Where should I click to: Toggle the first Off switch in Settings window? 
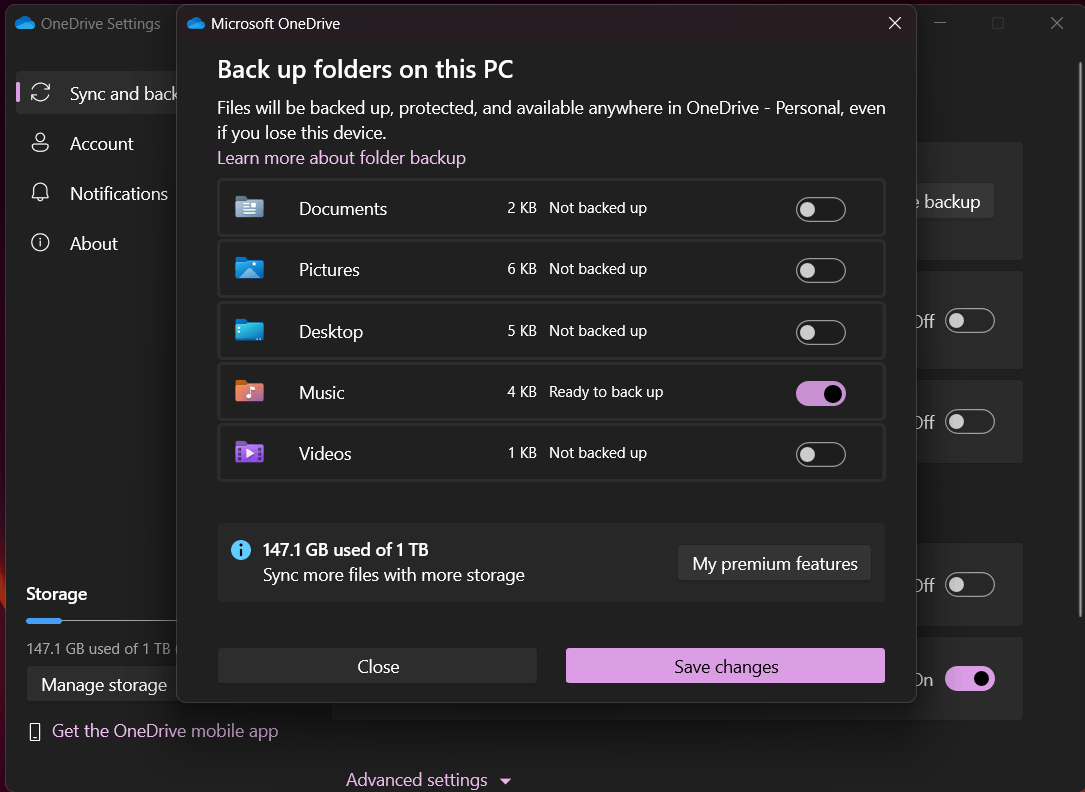[x=969, y=321]
